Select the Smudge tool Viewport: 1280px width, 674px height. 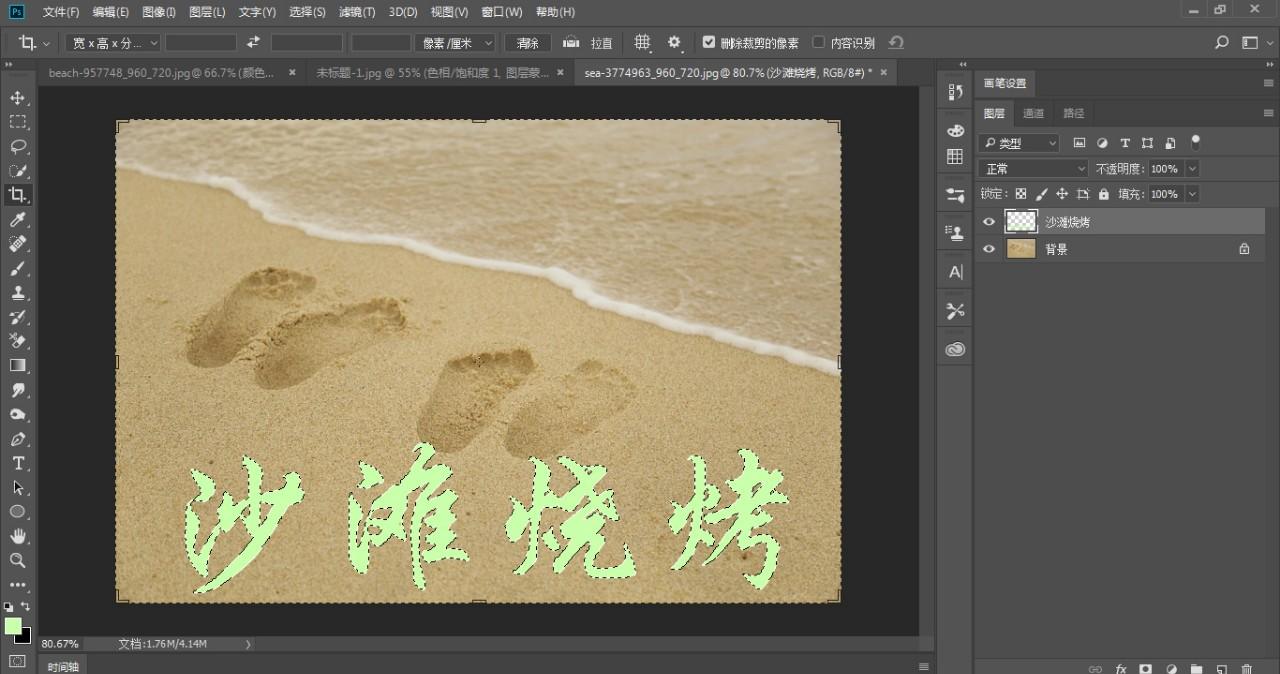(x=18, y=390)
